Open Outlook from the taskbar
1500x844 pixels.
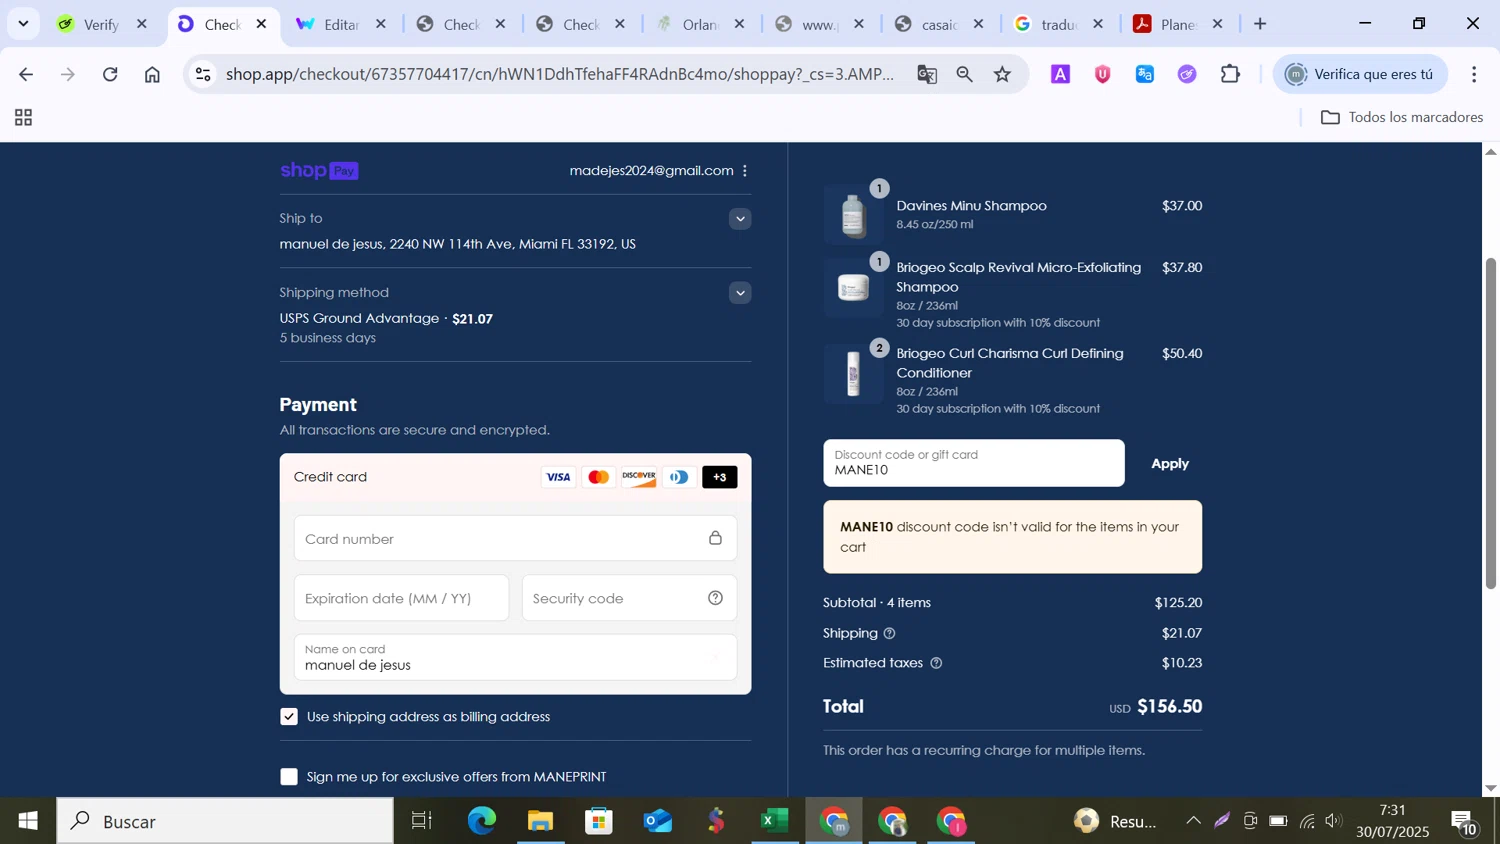coord(657,821)
